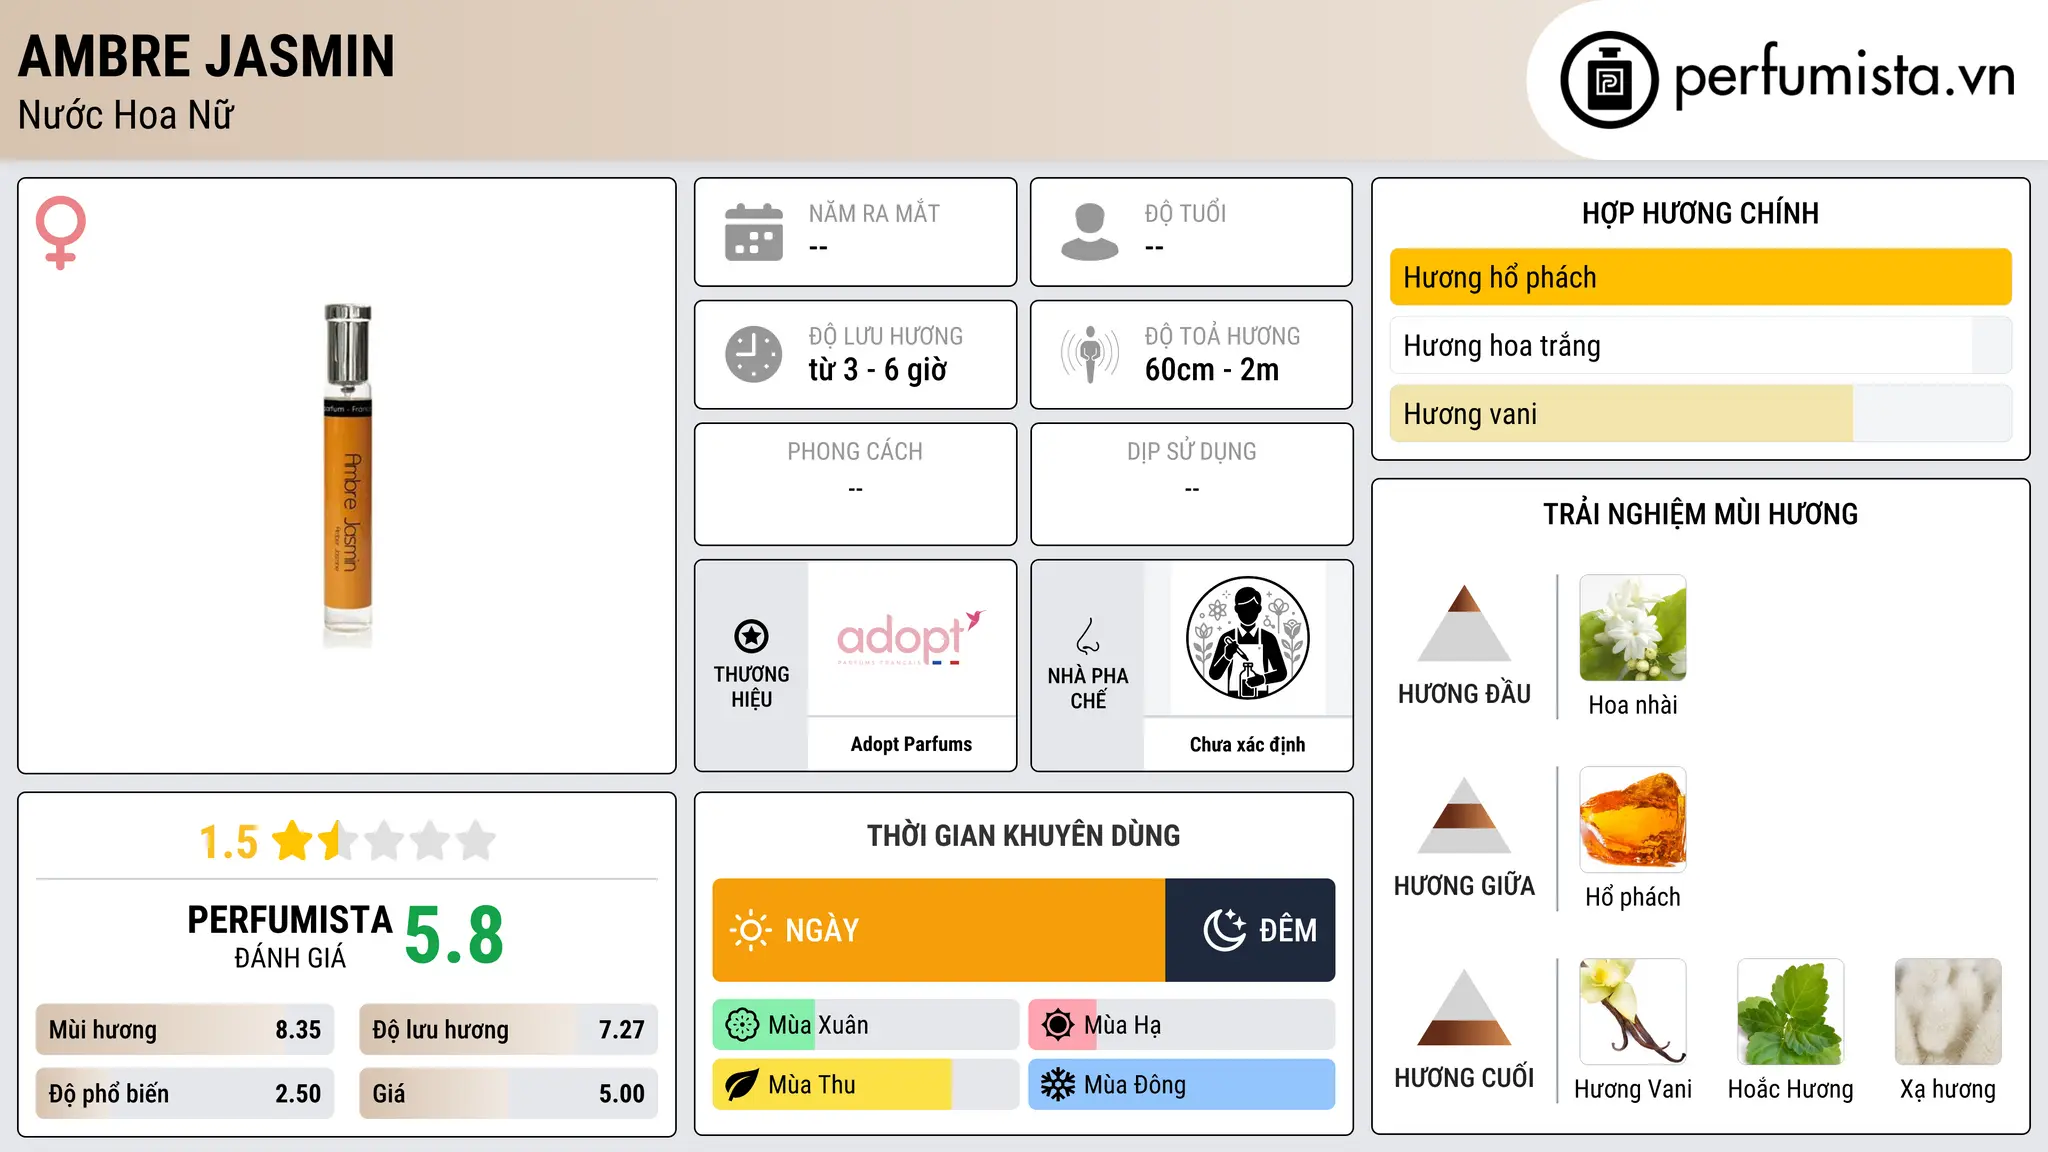Click the person silhouette age icon
Viewport: 2048px width, 1152px height.
[x=1089, y=232]
